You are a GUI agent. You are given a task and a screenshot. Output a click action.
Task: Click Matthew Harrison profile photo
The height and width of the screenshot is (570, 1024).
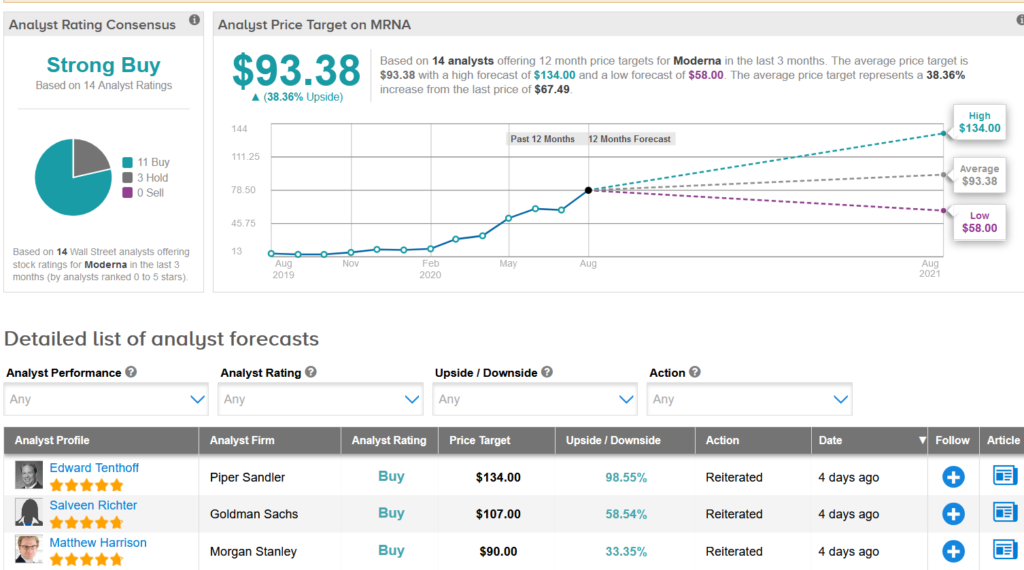pos(29,550)
